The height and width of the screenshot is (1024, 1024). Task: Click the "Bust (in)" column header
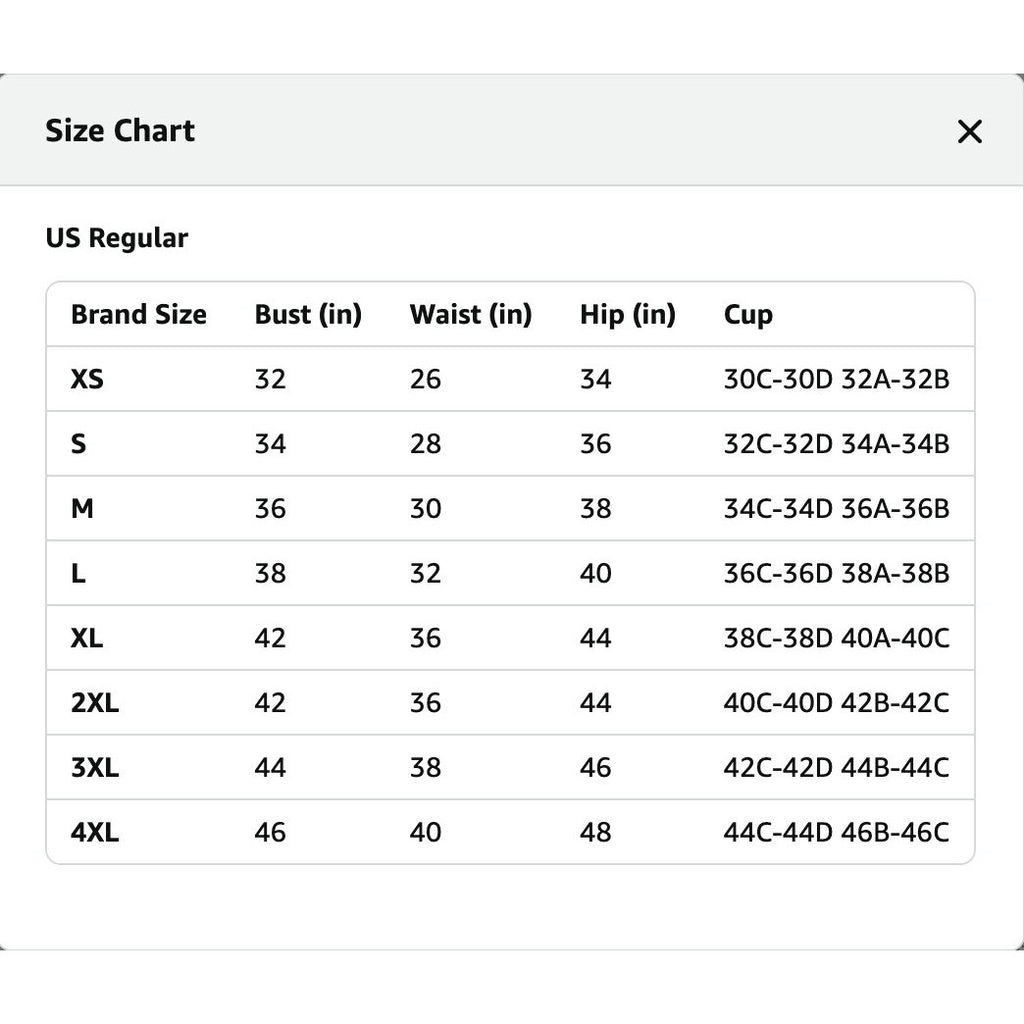(x=308, y=314)
